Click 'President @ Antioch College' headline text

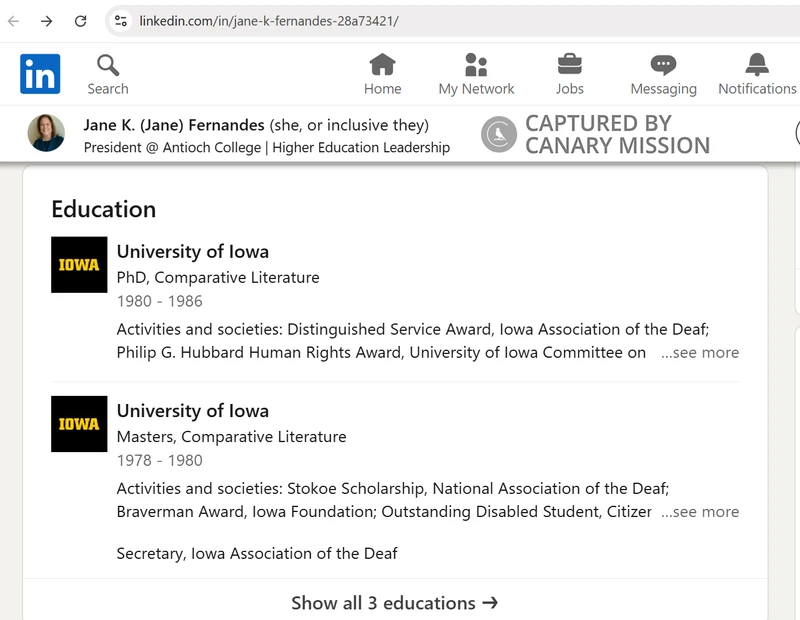click(172, 147)
